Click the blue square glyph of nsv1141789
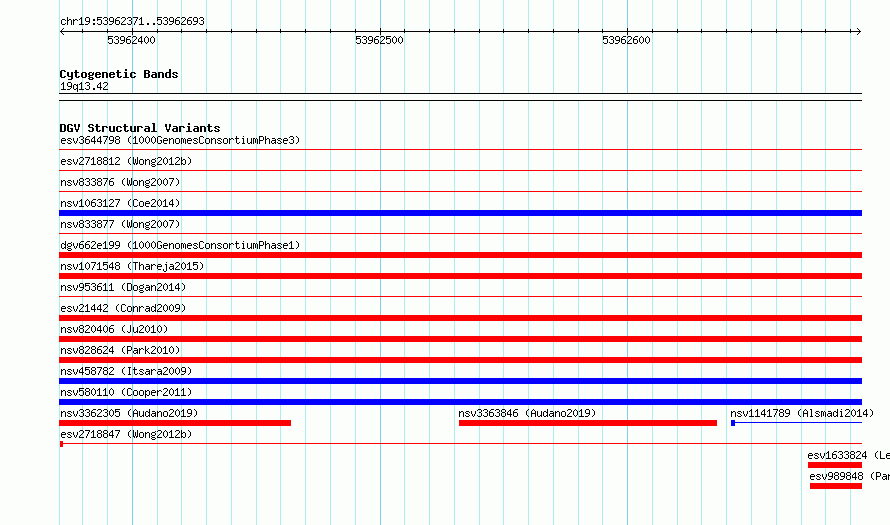This screenshot has height=525, width=890. 733,423
